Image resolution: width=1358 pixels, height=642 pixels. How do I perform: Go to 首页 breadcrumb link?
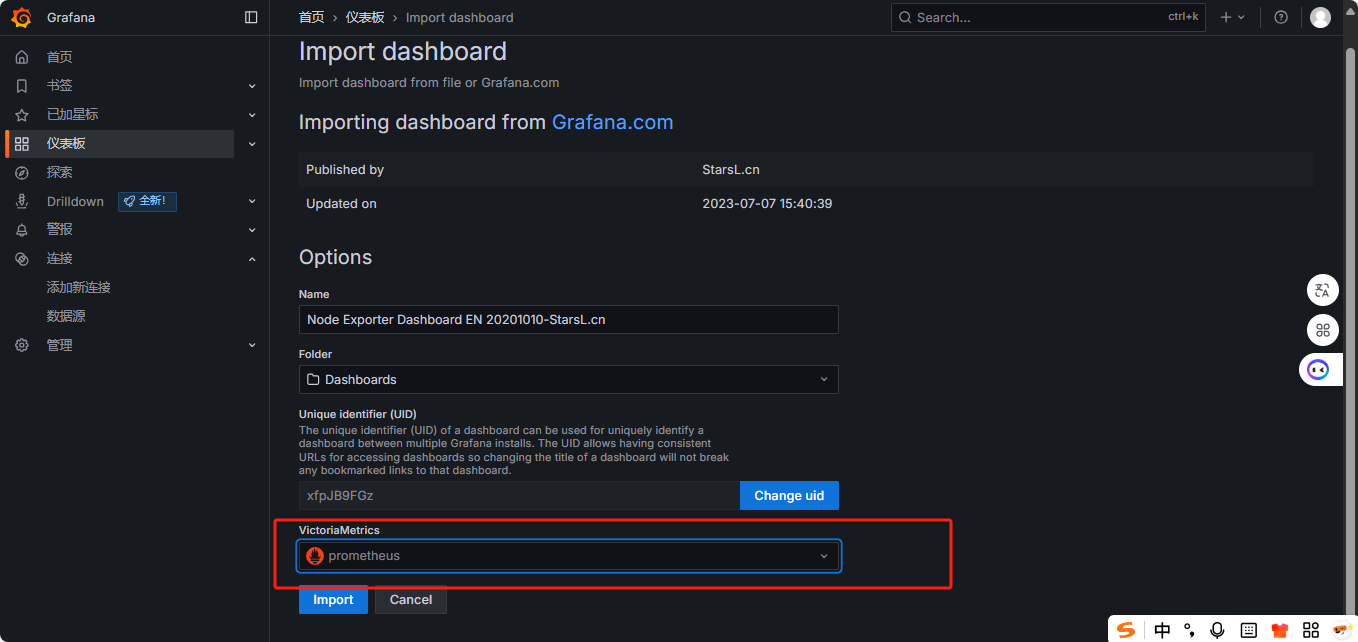(312, 17)
